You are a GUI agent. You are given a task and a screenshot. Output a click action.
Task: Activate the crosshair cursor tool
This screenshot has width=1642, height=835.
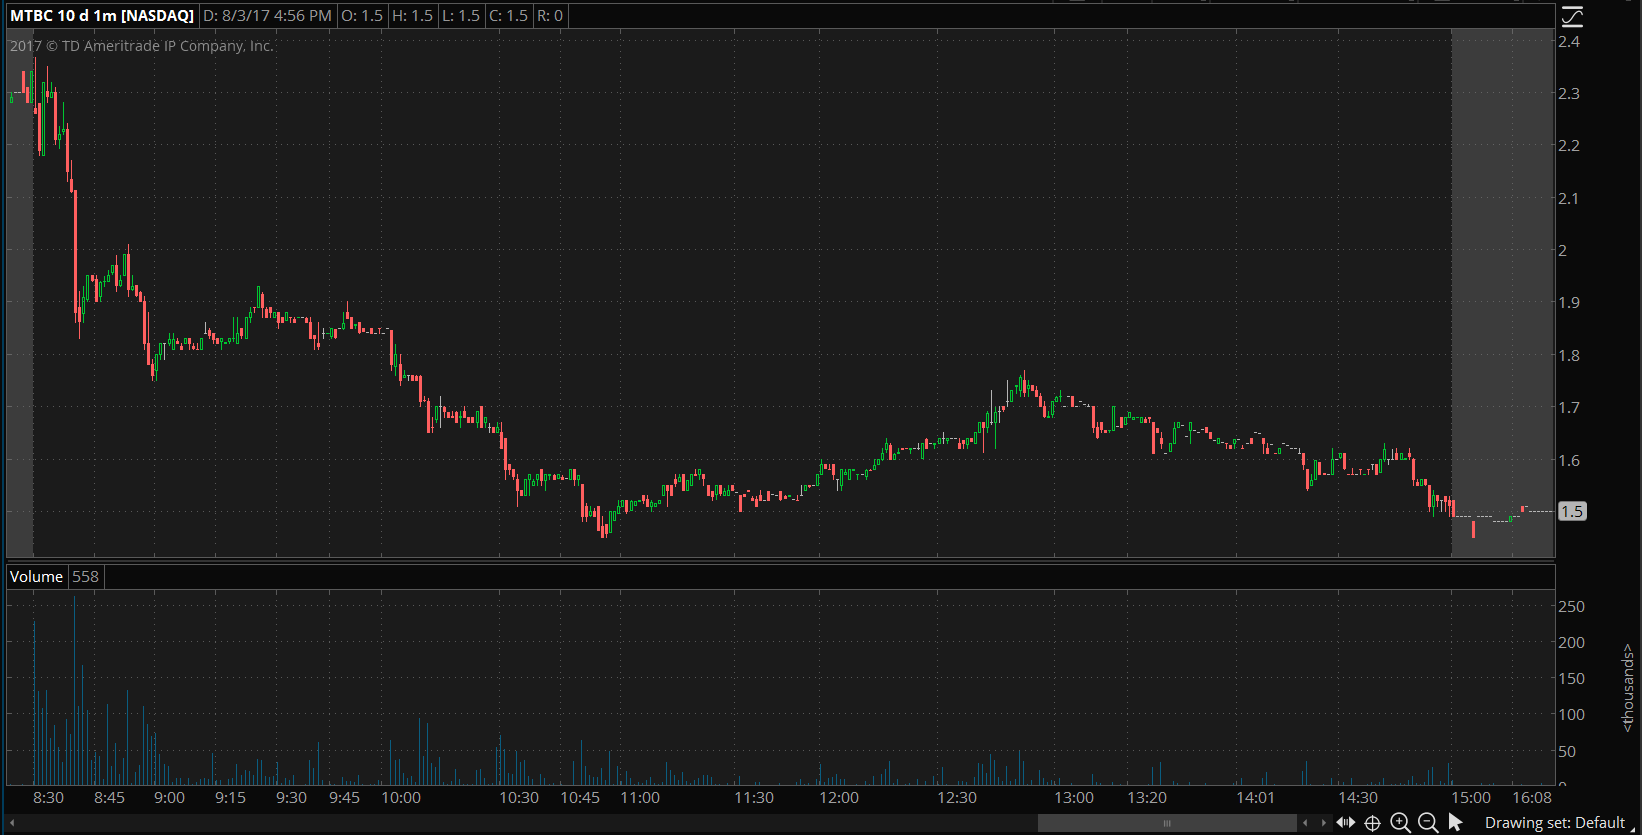pos(1373,823)
